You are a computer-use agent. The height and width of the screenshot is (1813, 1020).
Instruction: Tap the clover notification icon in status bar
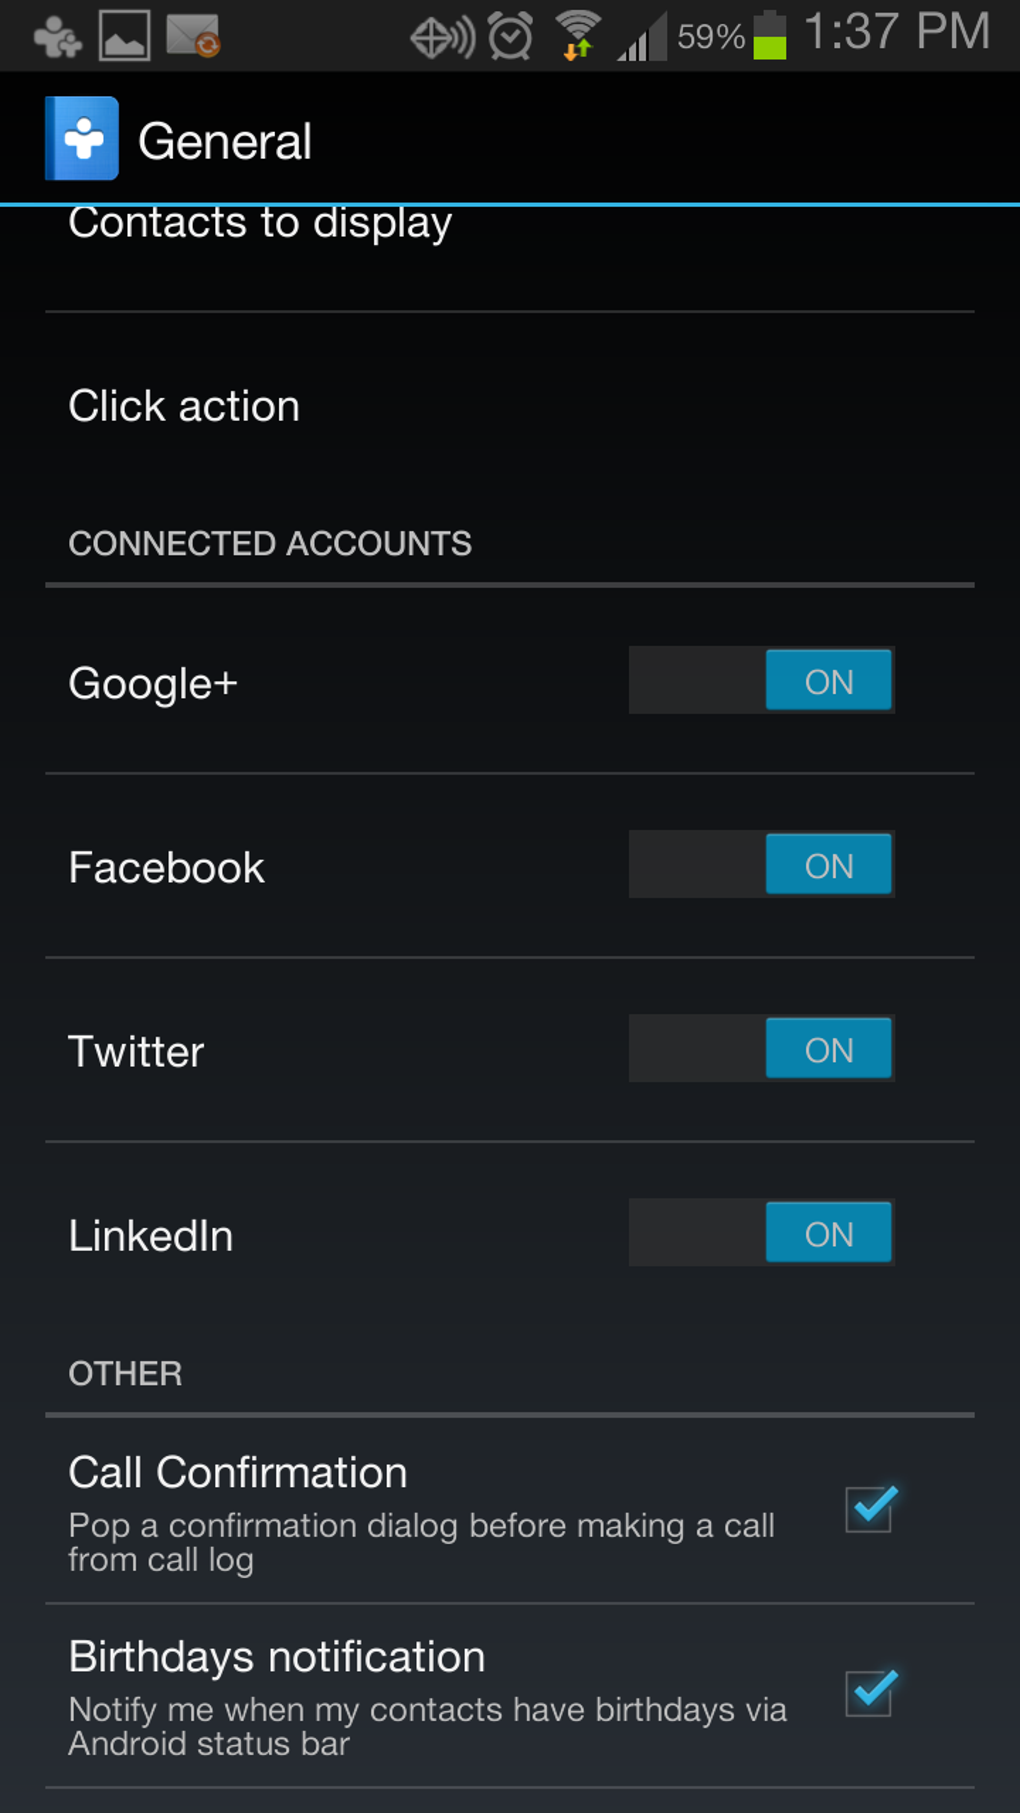coord(57,38)
